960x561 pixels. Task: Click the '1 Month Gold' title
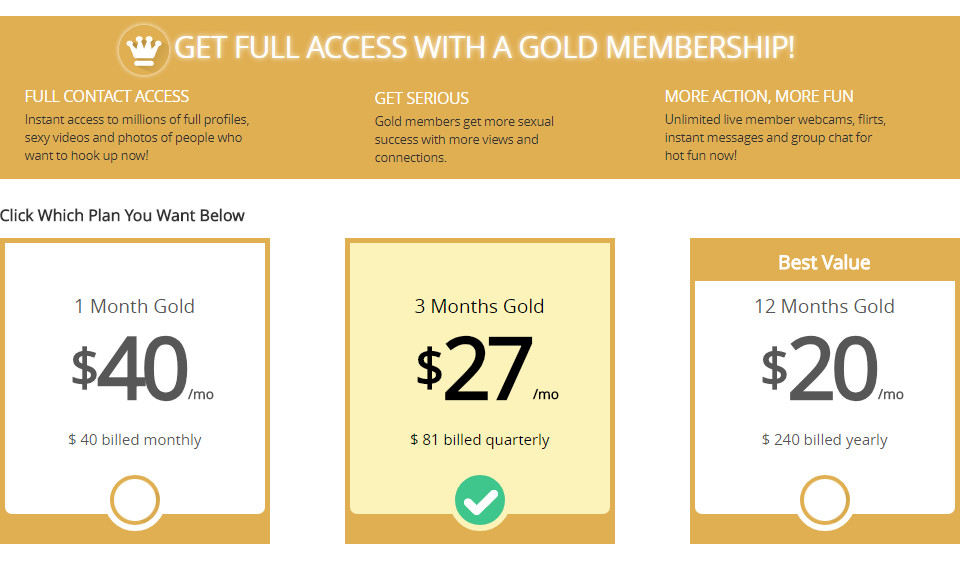135,306
